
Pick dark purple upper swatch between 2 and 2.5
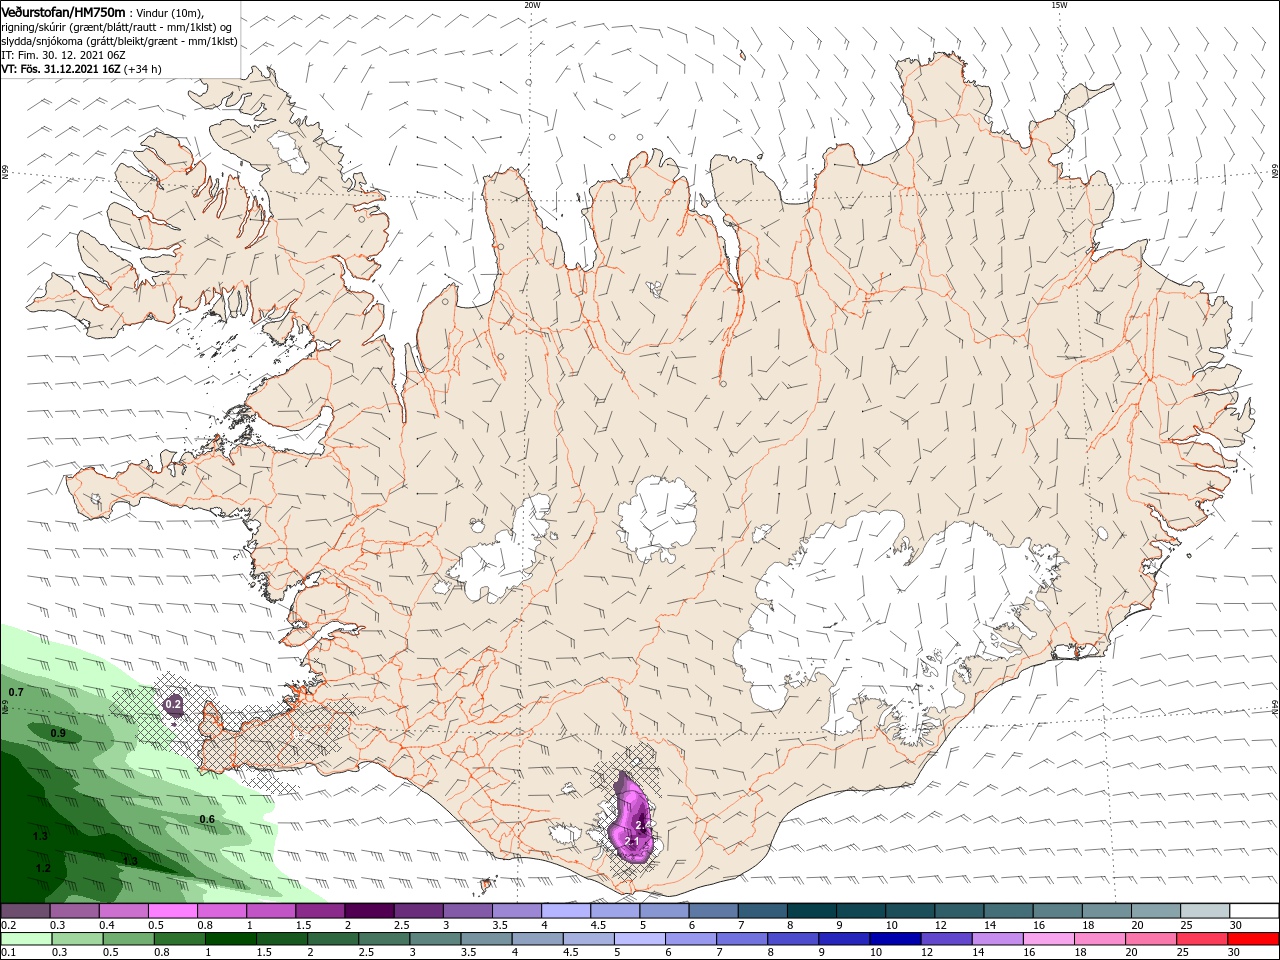[x=368, y=911]
